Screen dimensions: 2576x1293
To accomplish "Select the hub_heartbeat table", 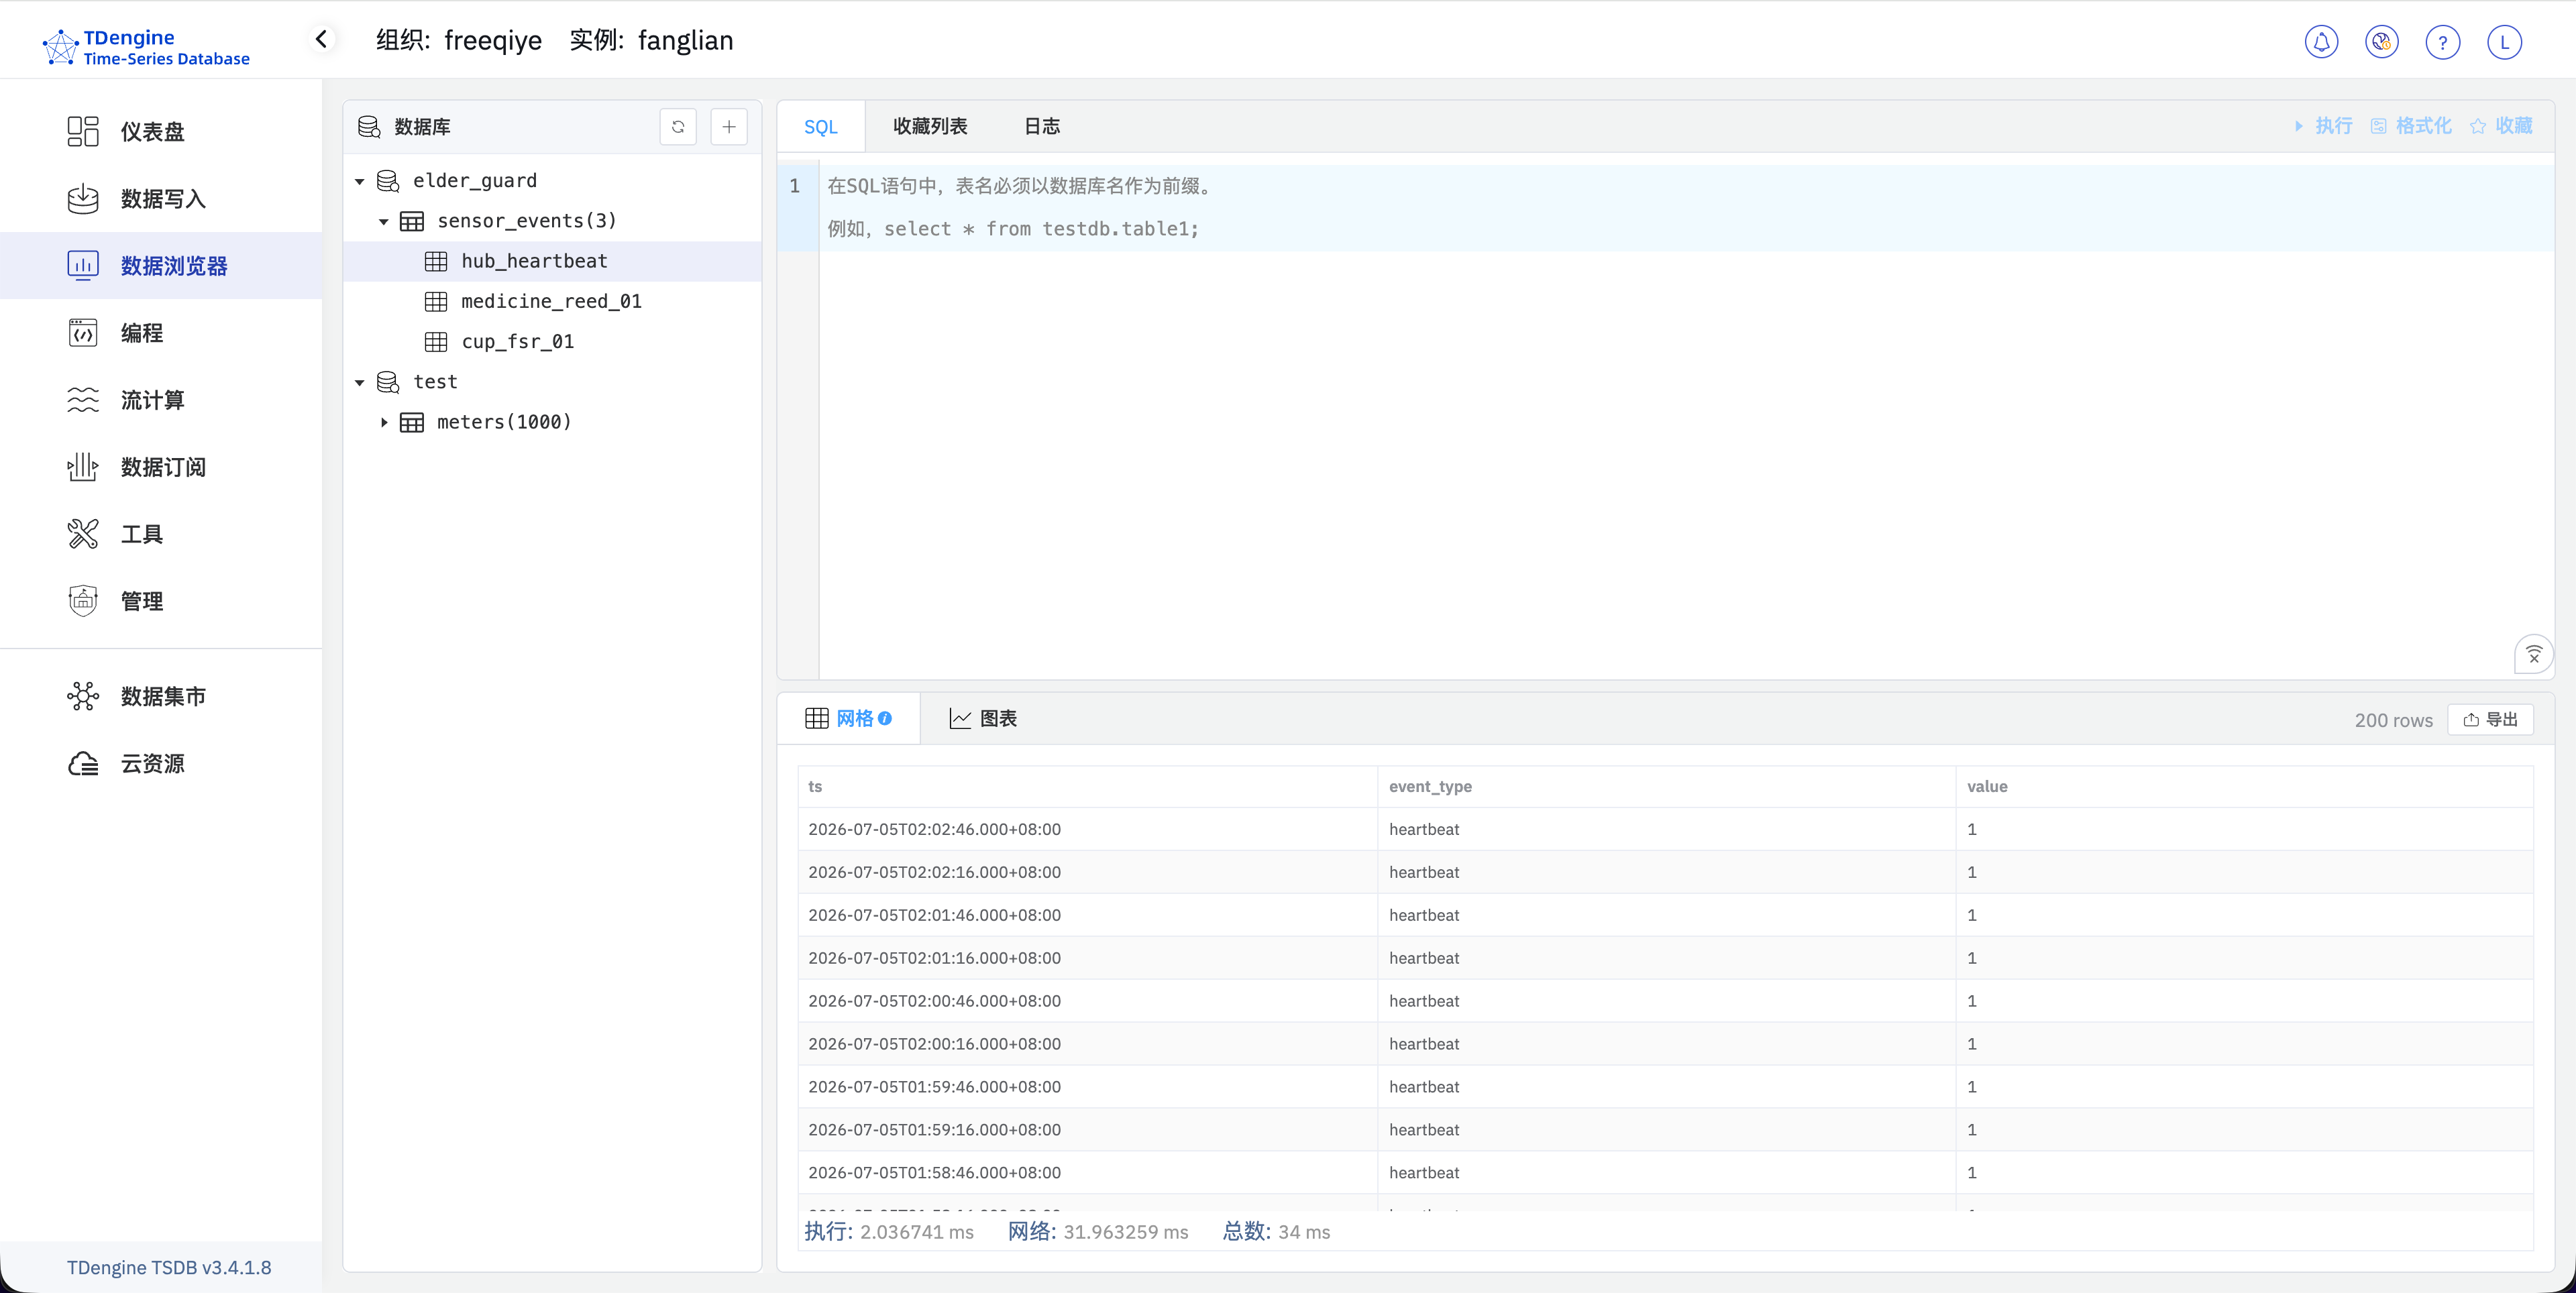I will [552, 261].
